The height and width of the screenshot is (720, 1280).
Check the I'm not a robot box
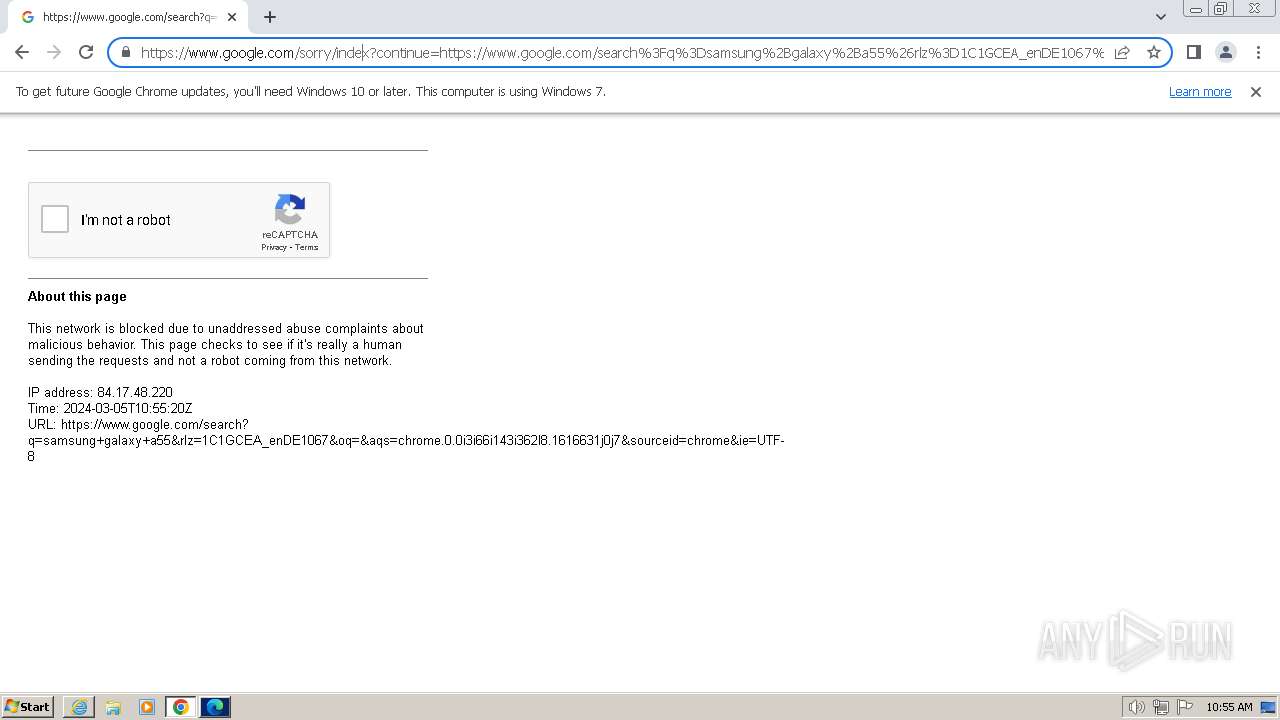pyautogui.click(x=55, y=219)
